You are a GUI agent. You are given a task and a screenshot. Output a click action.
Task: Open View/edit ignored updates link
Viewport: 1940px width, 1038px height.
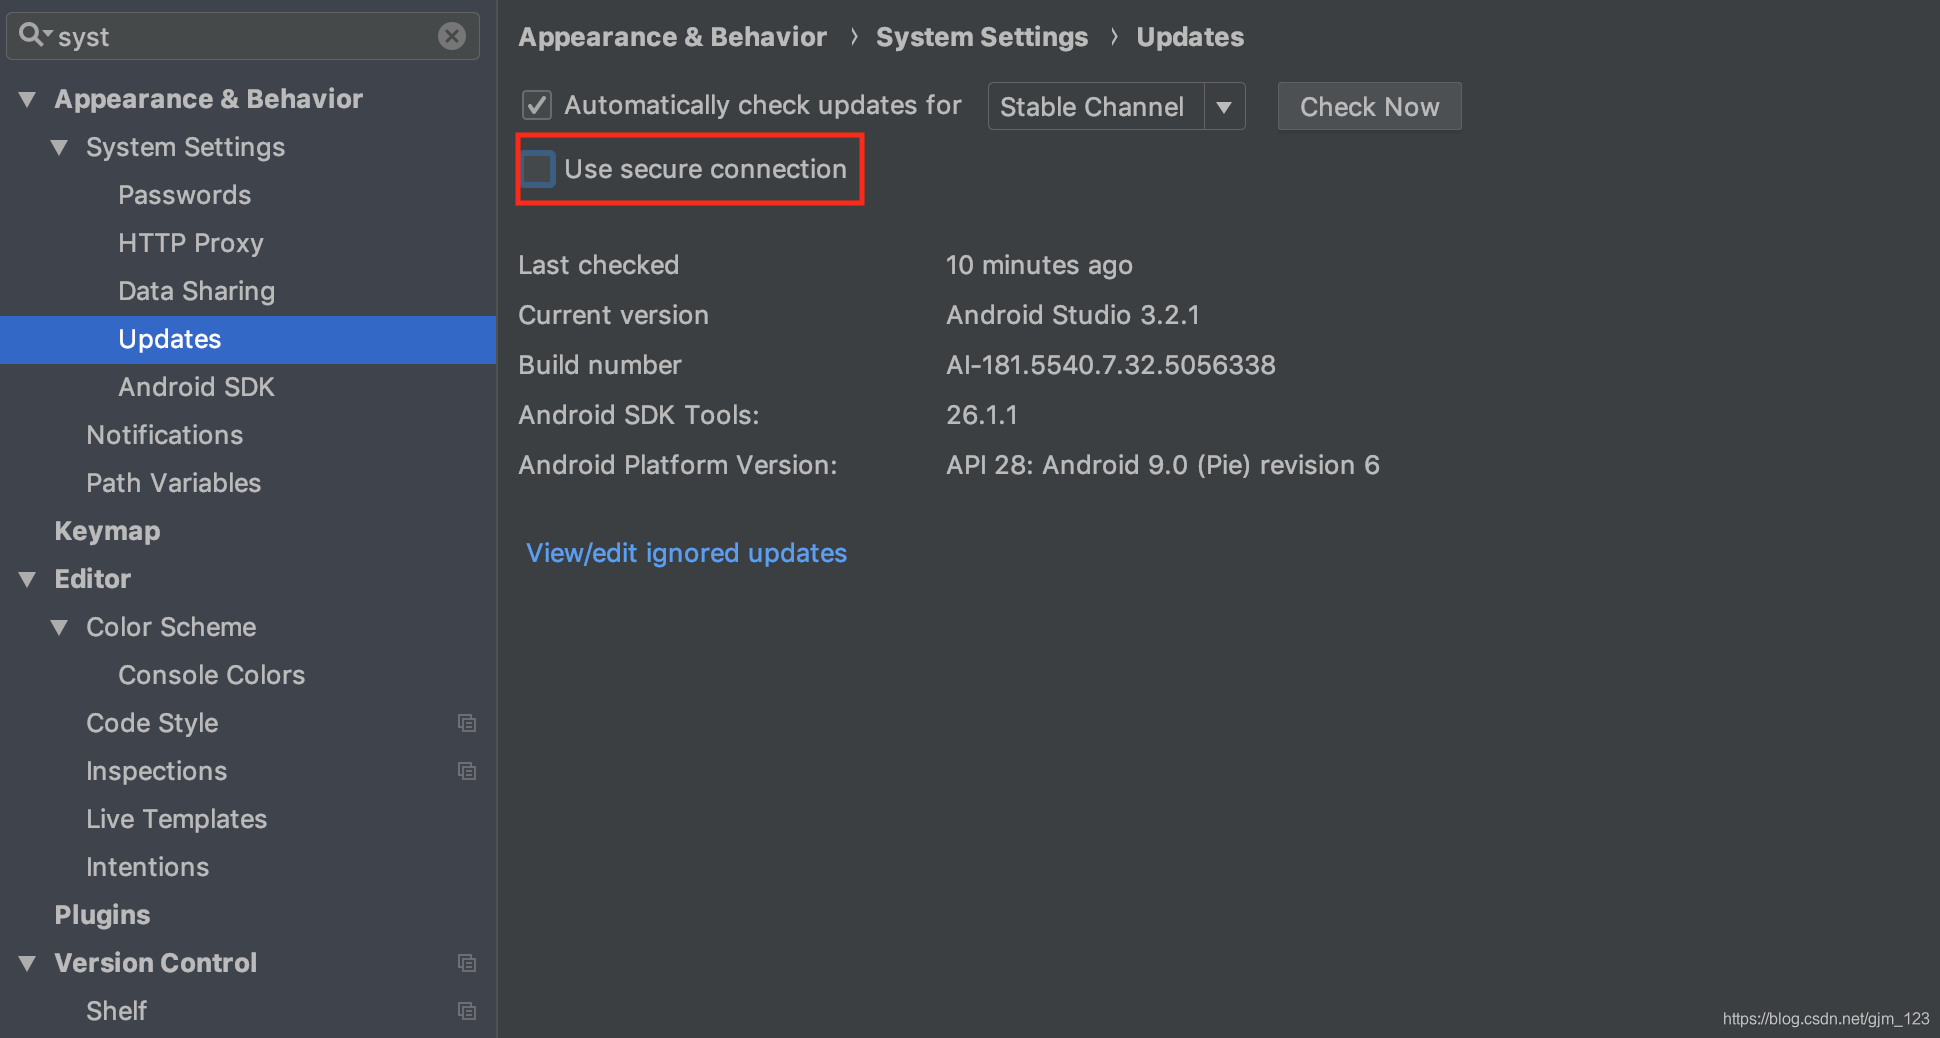[x=686, y=553]
